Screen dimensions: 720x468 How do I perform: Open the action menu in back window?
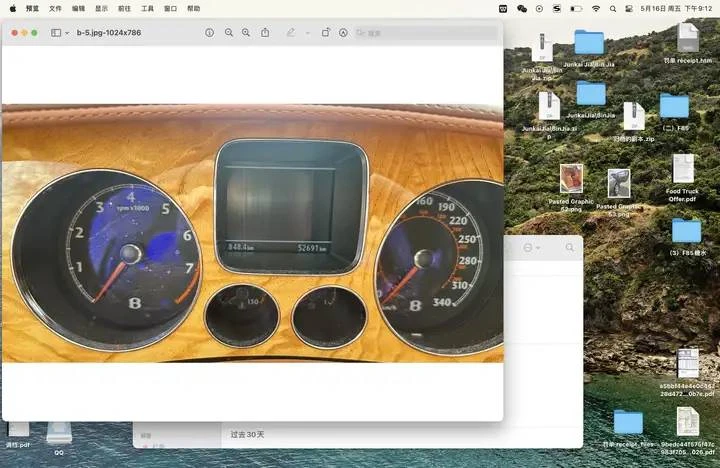tap(531, 248)
